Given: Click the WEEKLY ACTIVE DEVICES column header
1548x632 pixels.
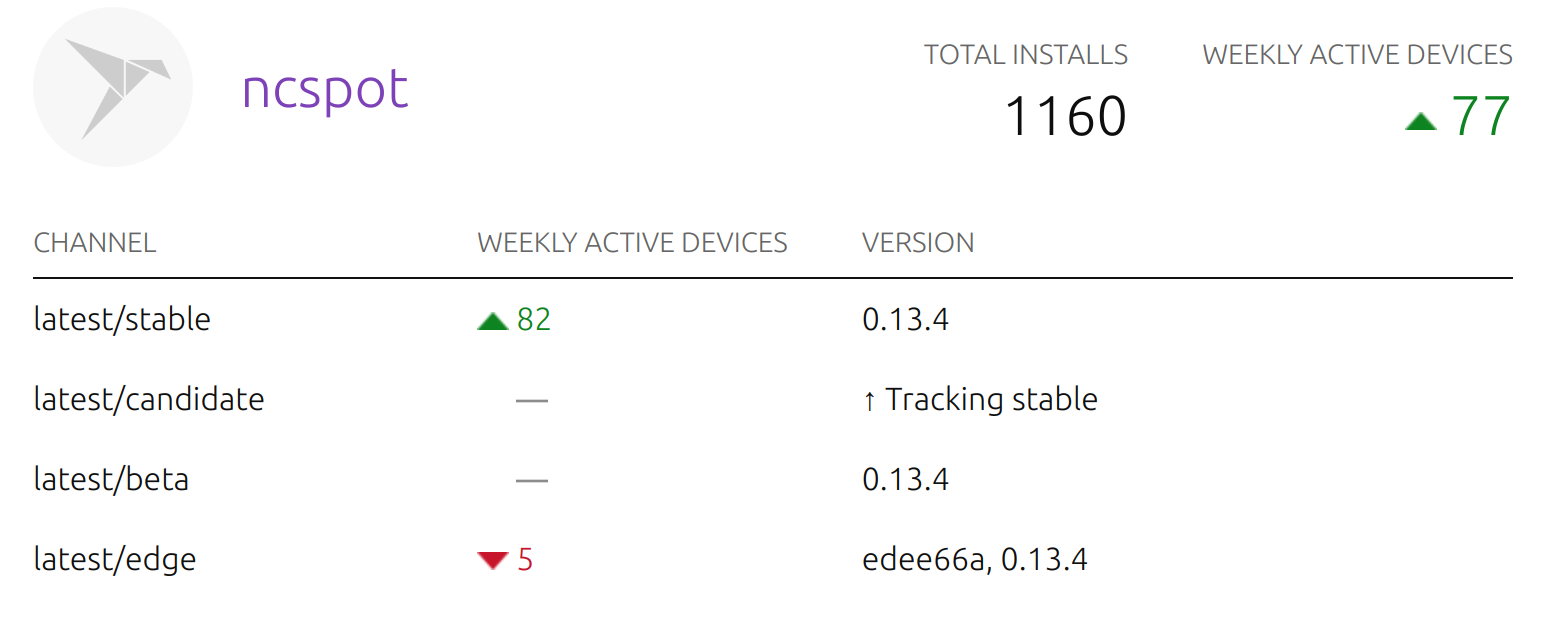Looking at the screenshot, I should click(x=632, y=243).
